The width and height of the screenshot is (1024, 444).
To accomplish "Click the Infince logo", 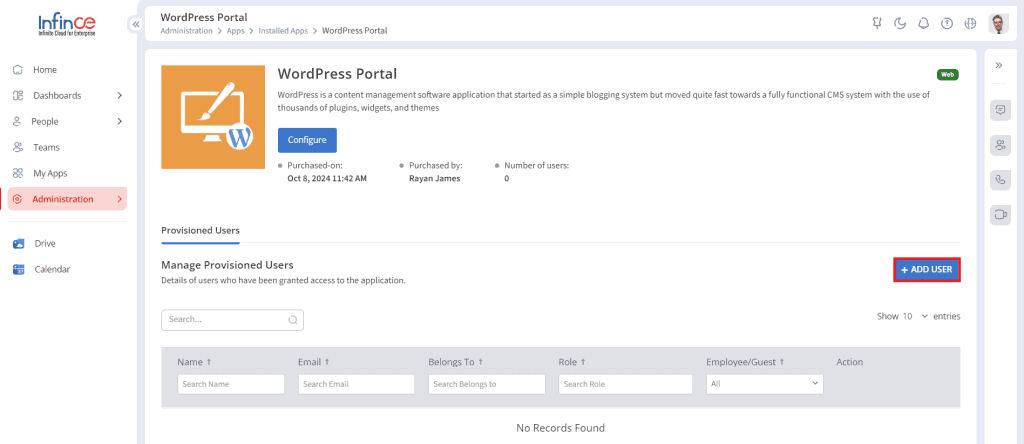I will click(x=67, y=25).
